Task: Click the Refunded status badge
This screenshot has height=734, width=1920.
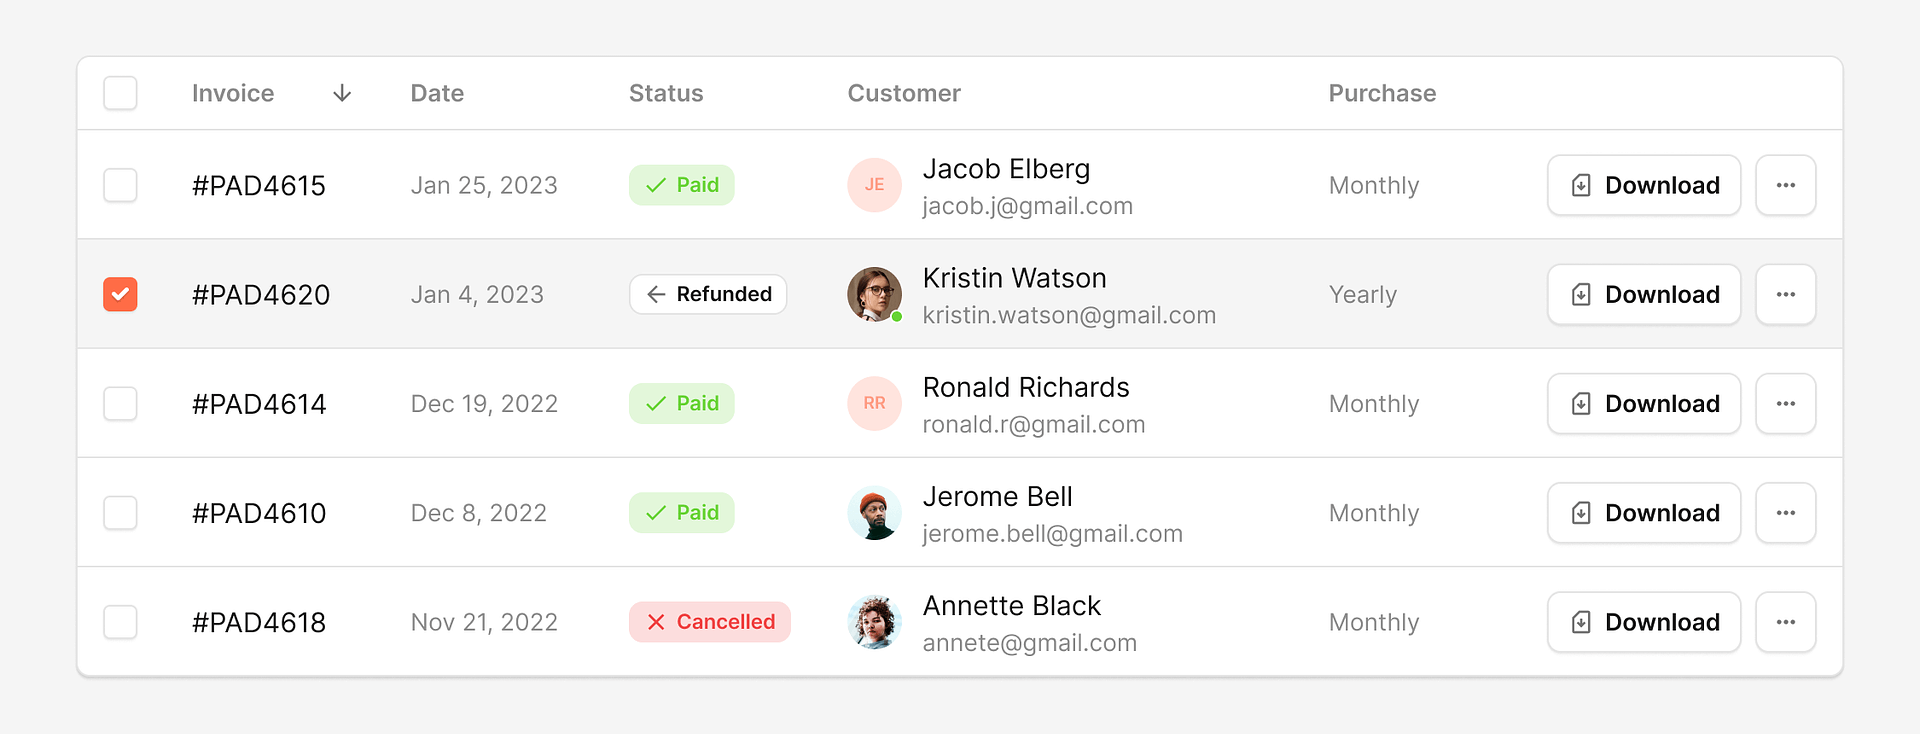Action: (x=708, y=294)
